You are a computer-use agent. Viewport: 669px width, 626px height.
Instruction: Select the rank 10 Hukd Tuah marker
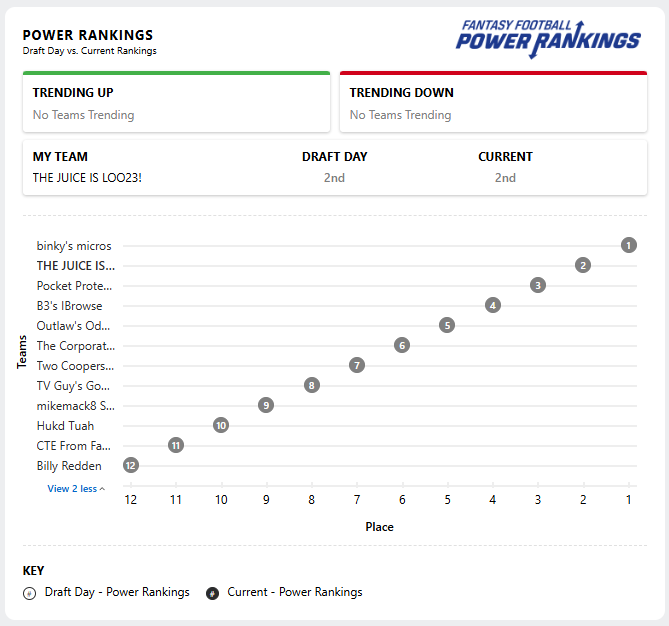(x=221, y=425)
